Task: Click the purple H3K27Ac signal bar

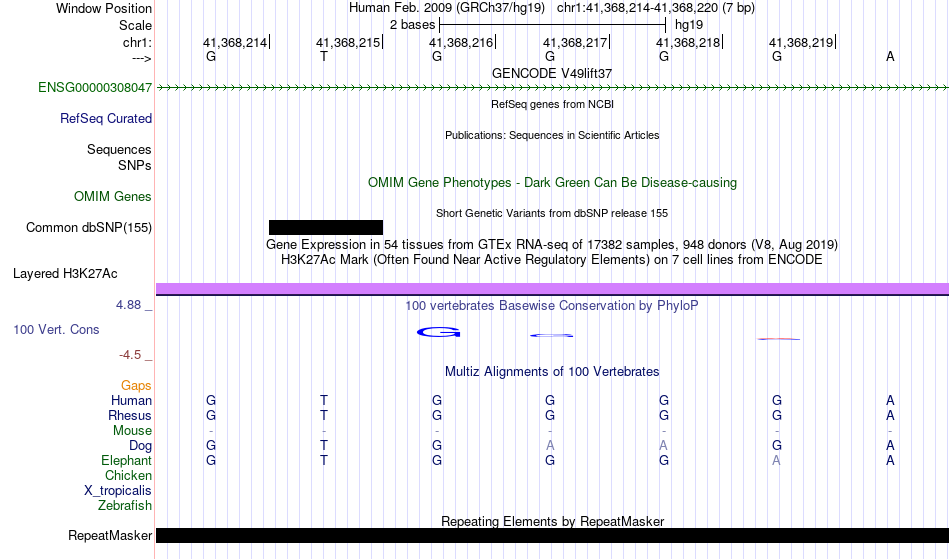Action: click(552, 289)
